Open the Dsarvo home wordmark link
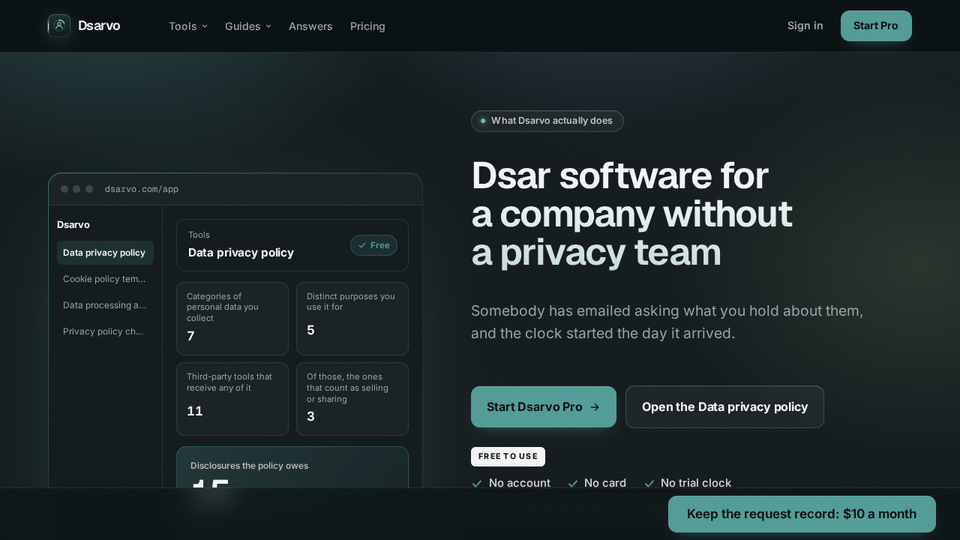Screen dimensions: 960x540 pos(99,26)
